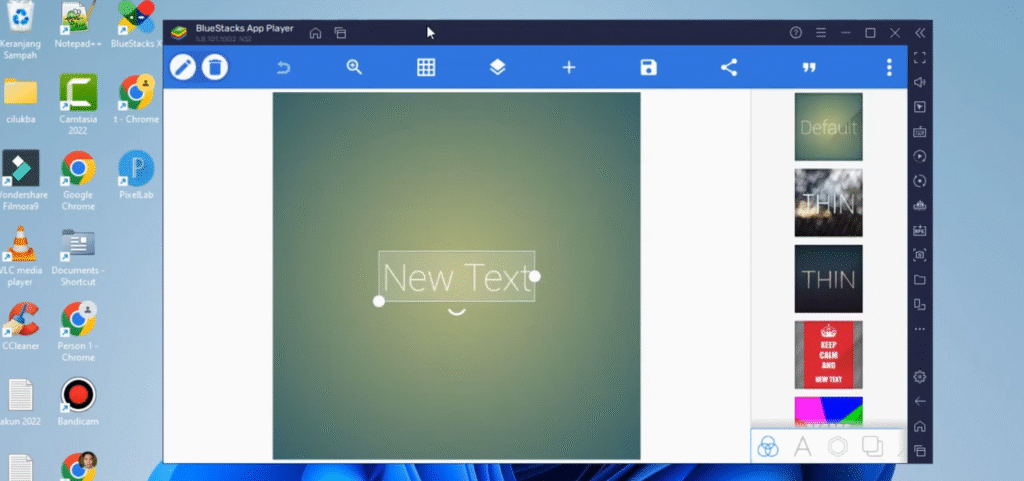Open BlueStacks hamburger menu
1024x481 pixels.
(x=821, y=33)
